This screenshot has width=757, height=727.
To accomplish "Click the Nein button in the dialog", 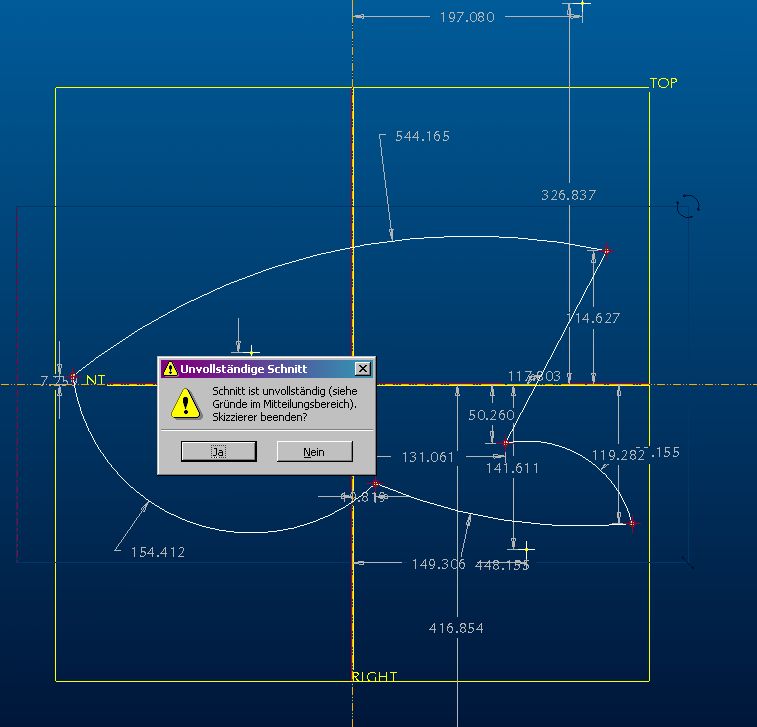I will 314,452.
